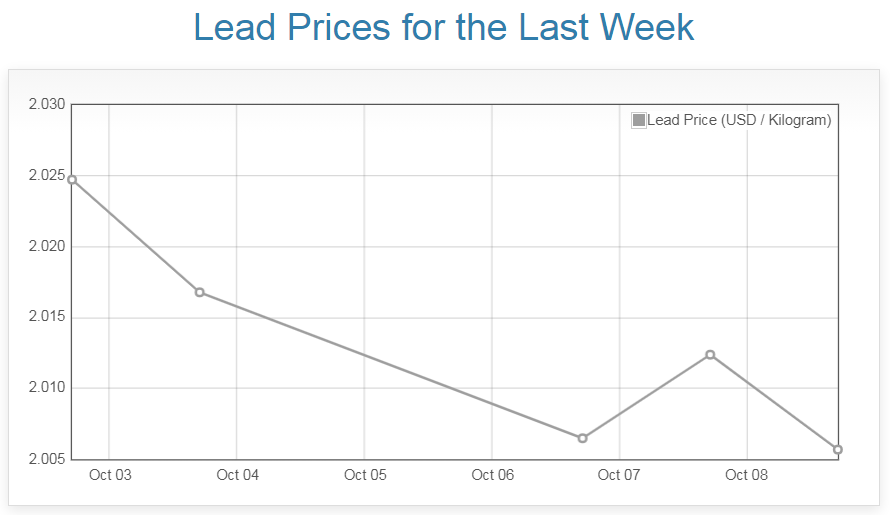
Task: Click the Oct 08 x-axis label
Action: (x=747, y=475)
